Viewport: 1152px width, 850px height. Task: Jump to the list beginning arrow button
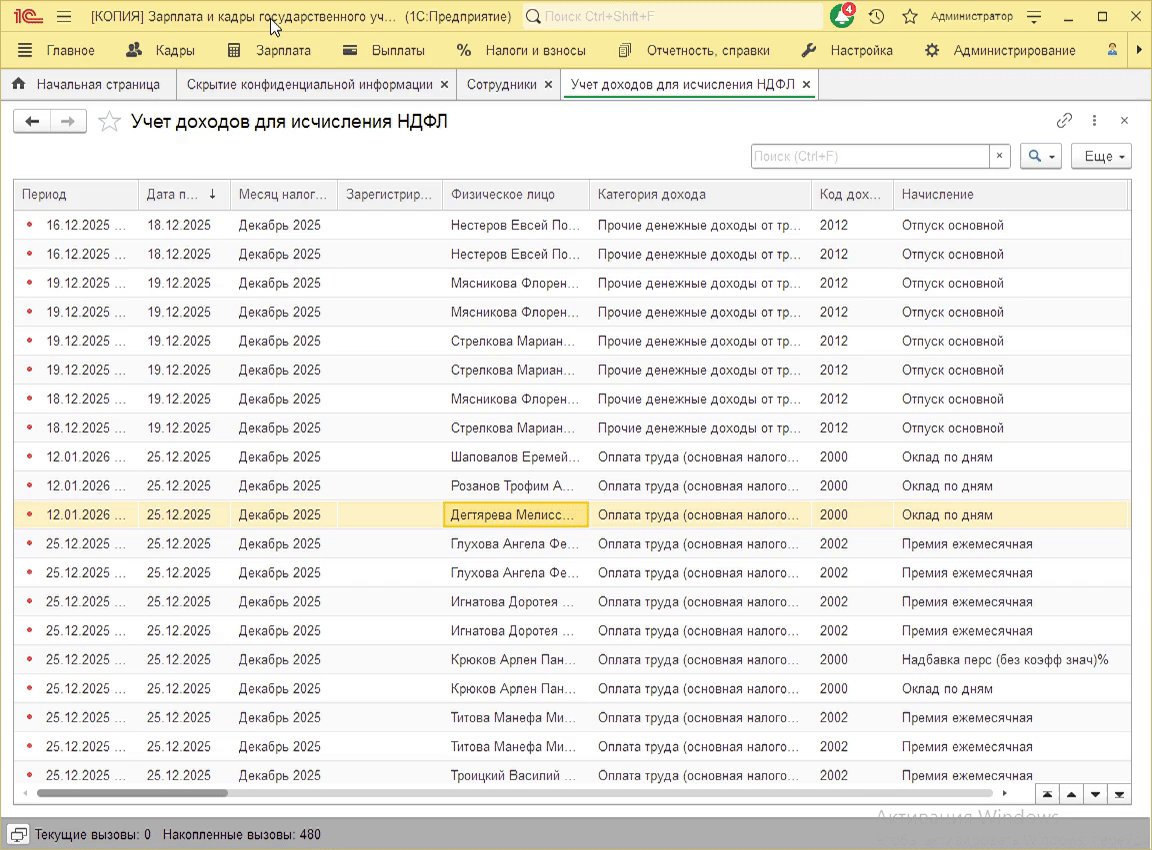pyautogui.click(x=1048, y=794)
